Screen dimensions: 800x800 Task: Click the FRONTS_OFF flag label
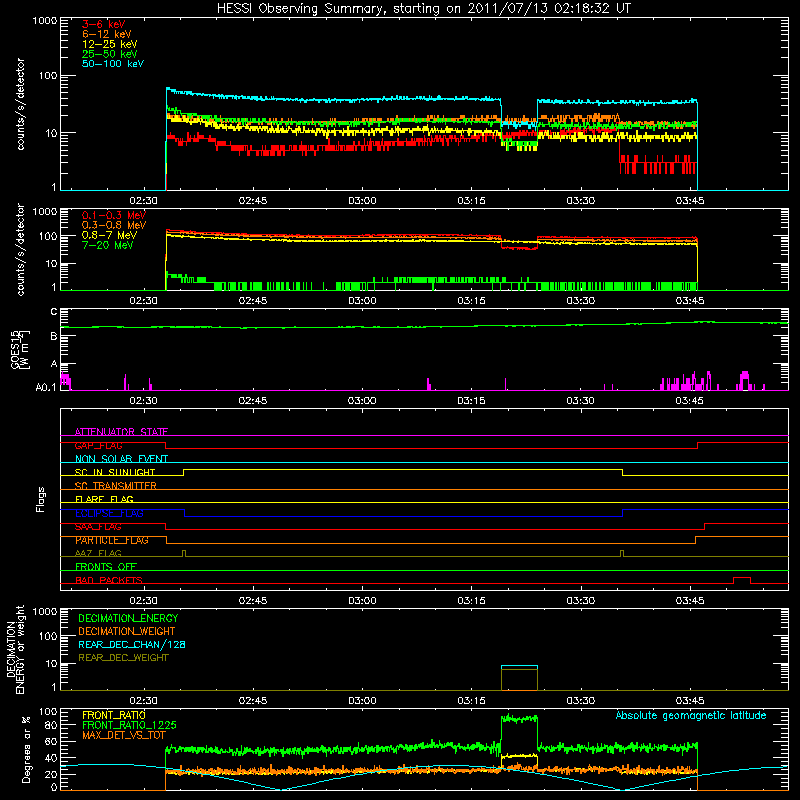pos(106,567)
